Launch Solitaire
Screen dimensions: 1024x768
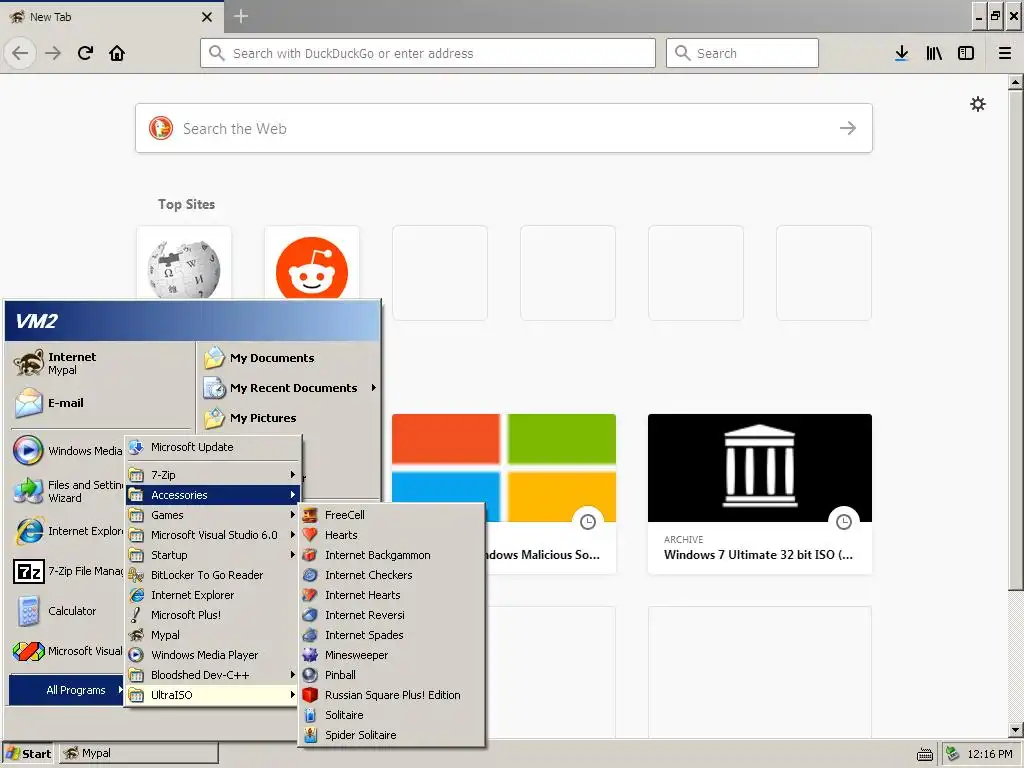[x=391, y=715]
